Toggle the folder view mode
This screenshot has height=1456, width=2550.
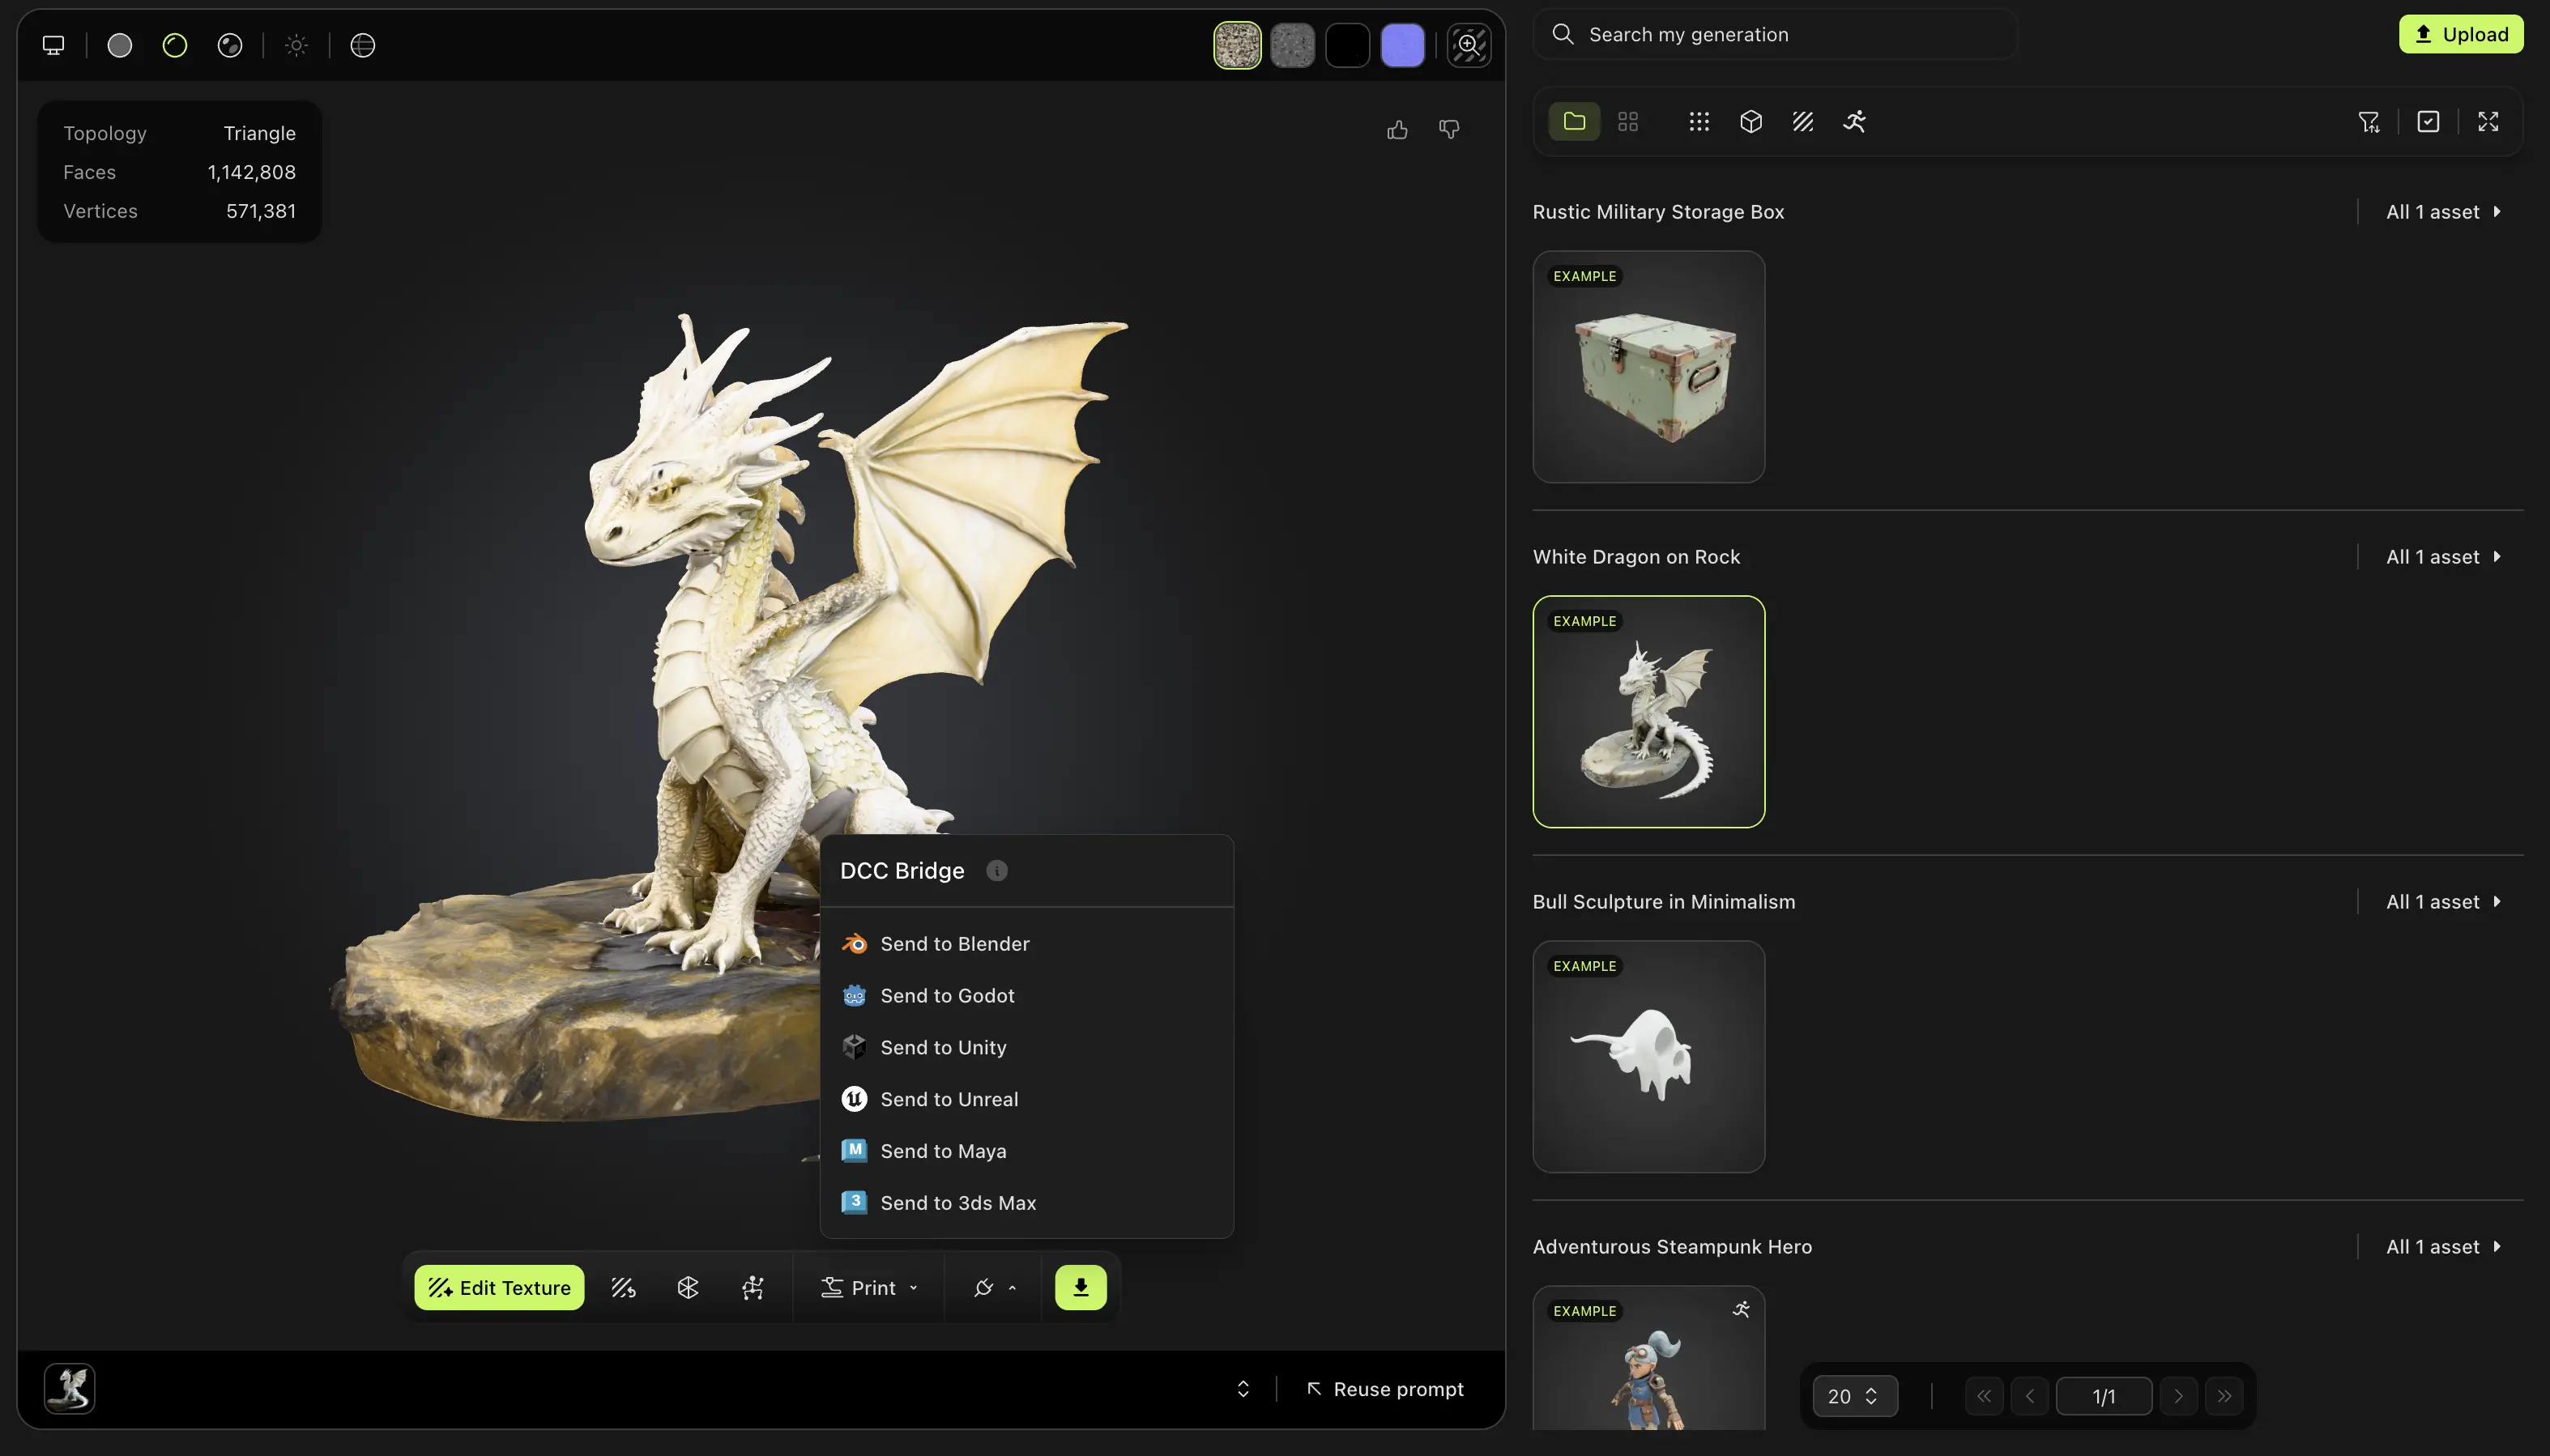[x=1574, y=121]
